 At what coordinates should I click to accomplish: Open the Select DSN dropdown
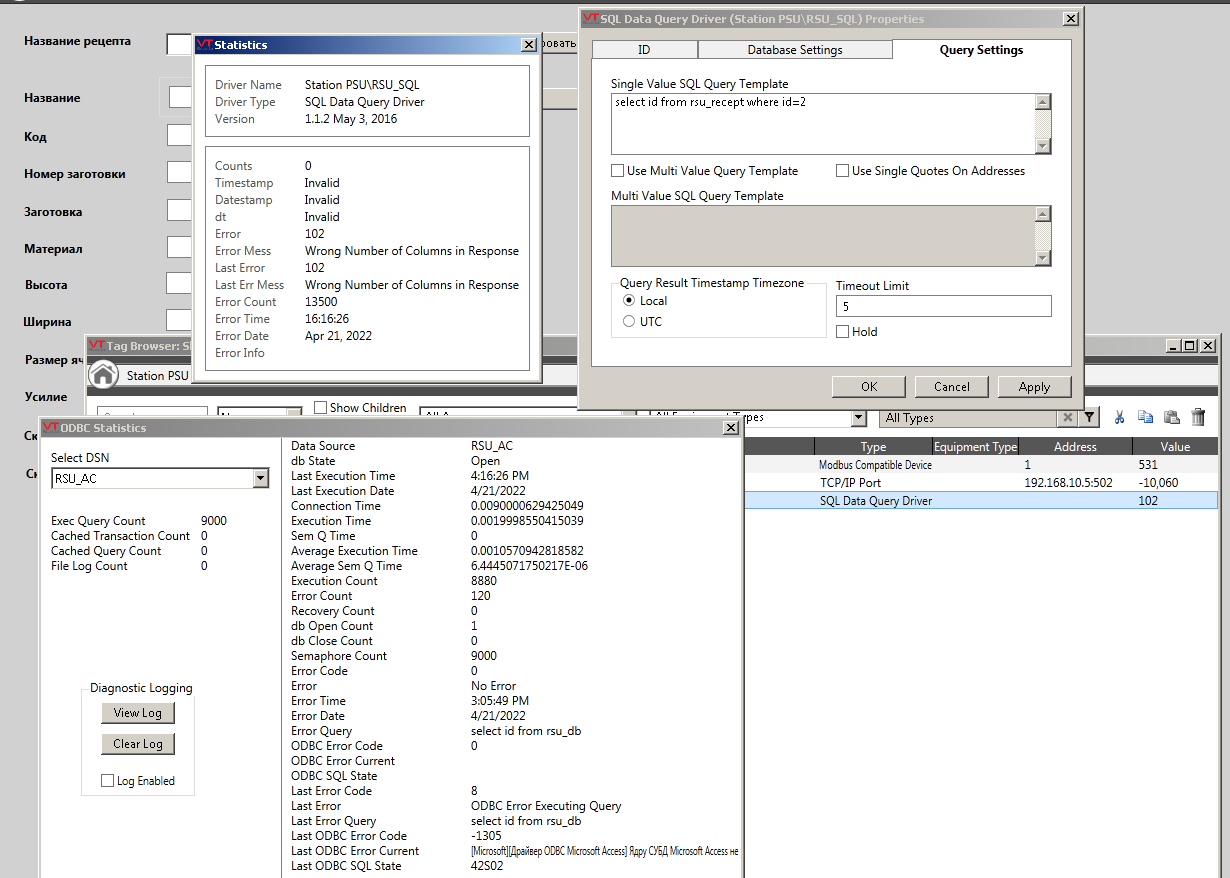[x=261, y=479]
